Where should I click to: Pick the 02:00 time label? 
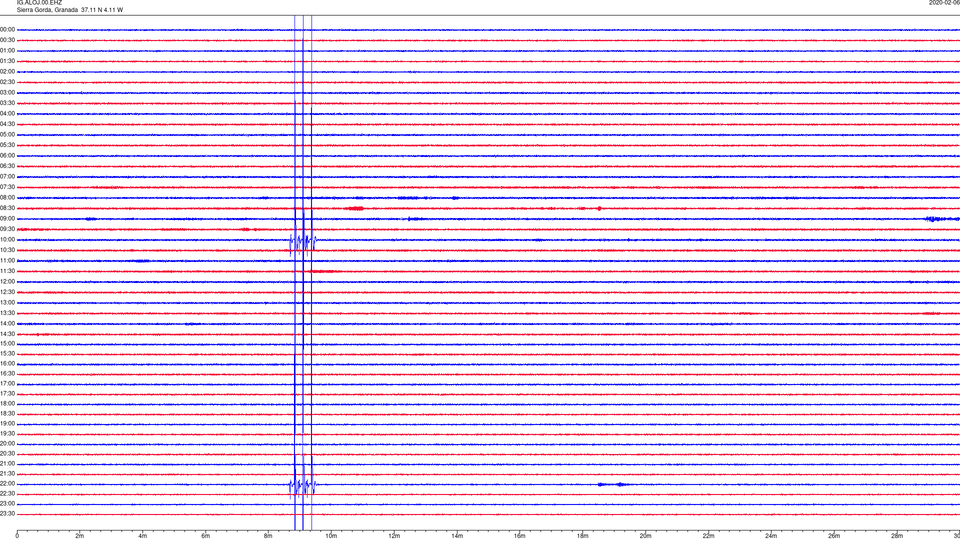7,71
